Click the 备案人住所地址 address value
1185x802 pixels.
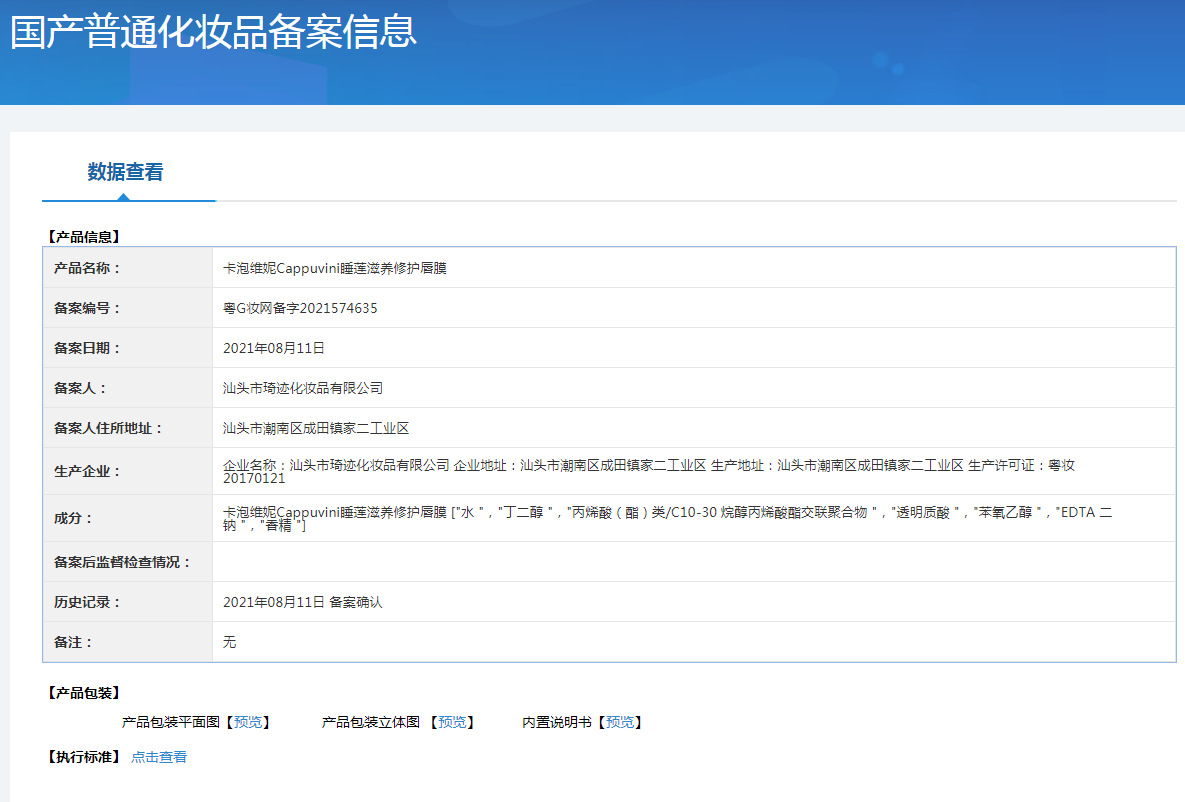coord(316,428)
